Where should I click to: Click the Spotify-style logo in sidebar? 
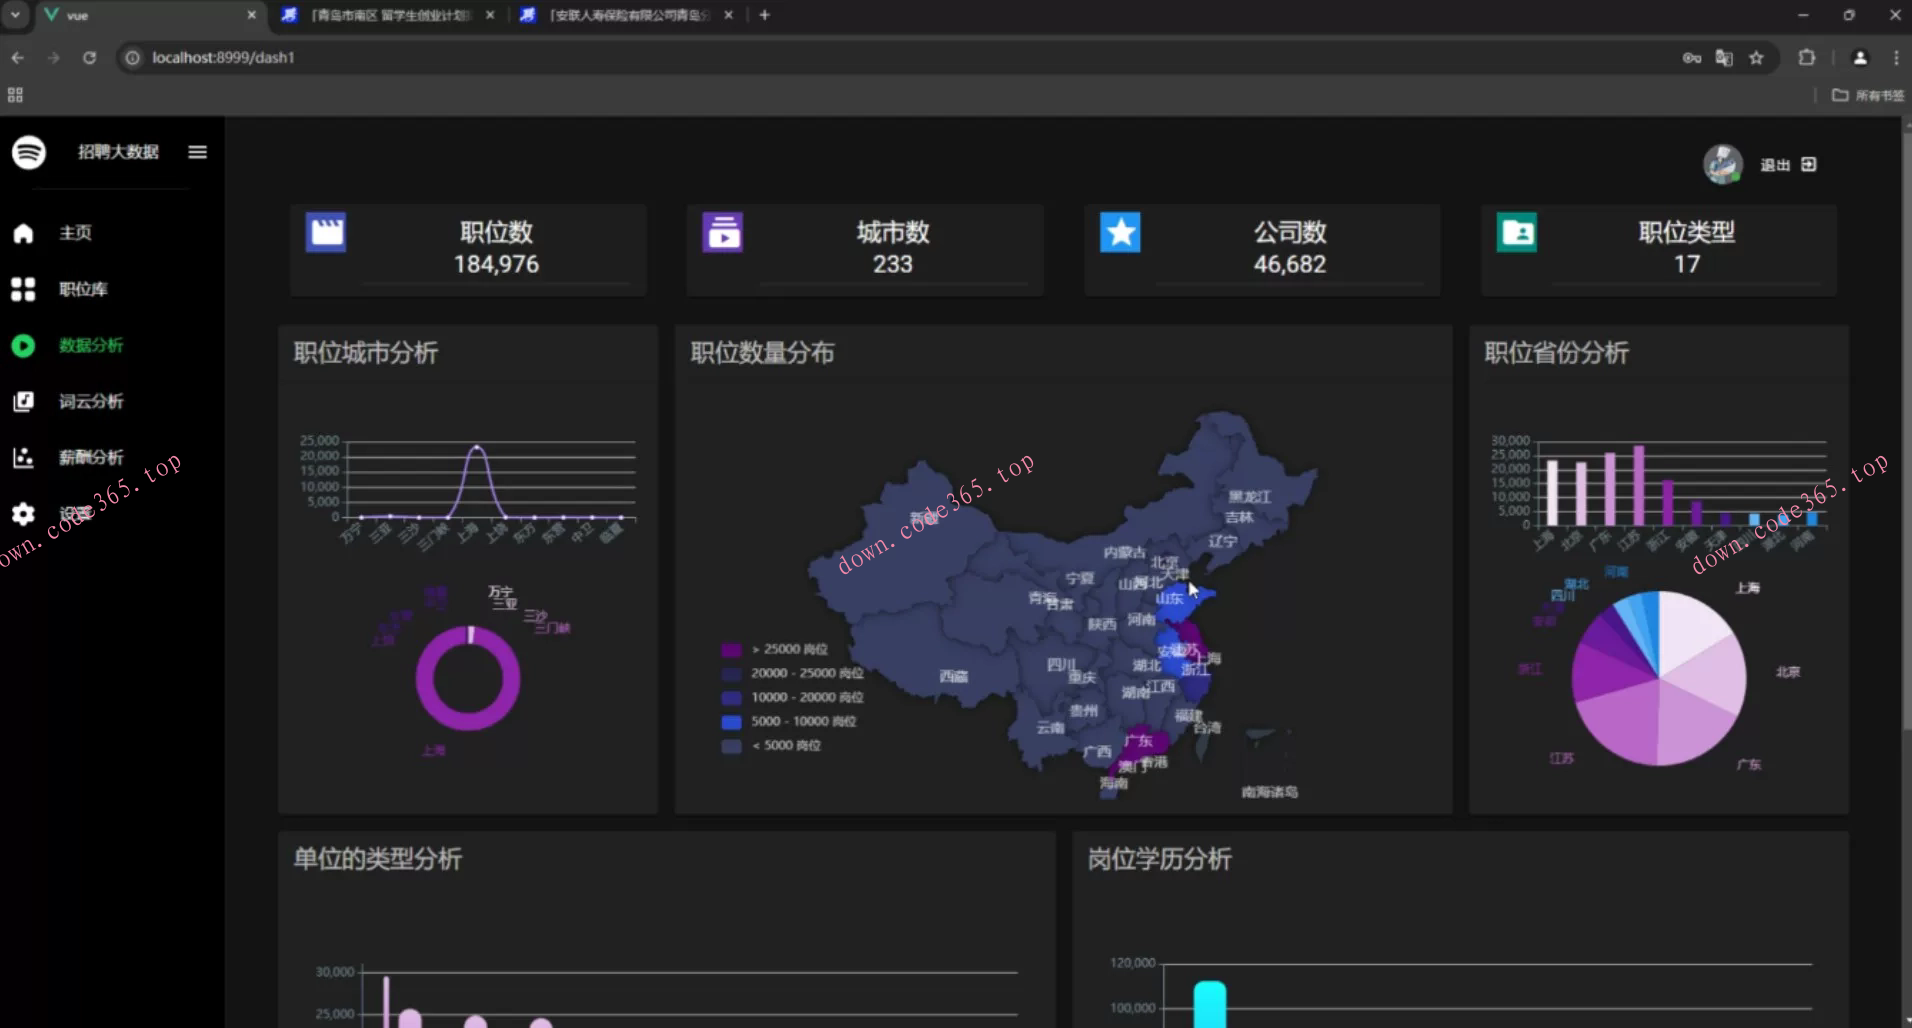pyautogui.click(x=29, y=152)
